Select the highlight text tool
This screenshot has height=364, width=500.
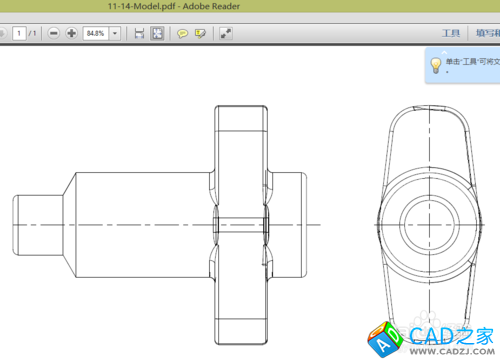coord(200,33)
